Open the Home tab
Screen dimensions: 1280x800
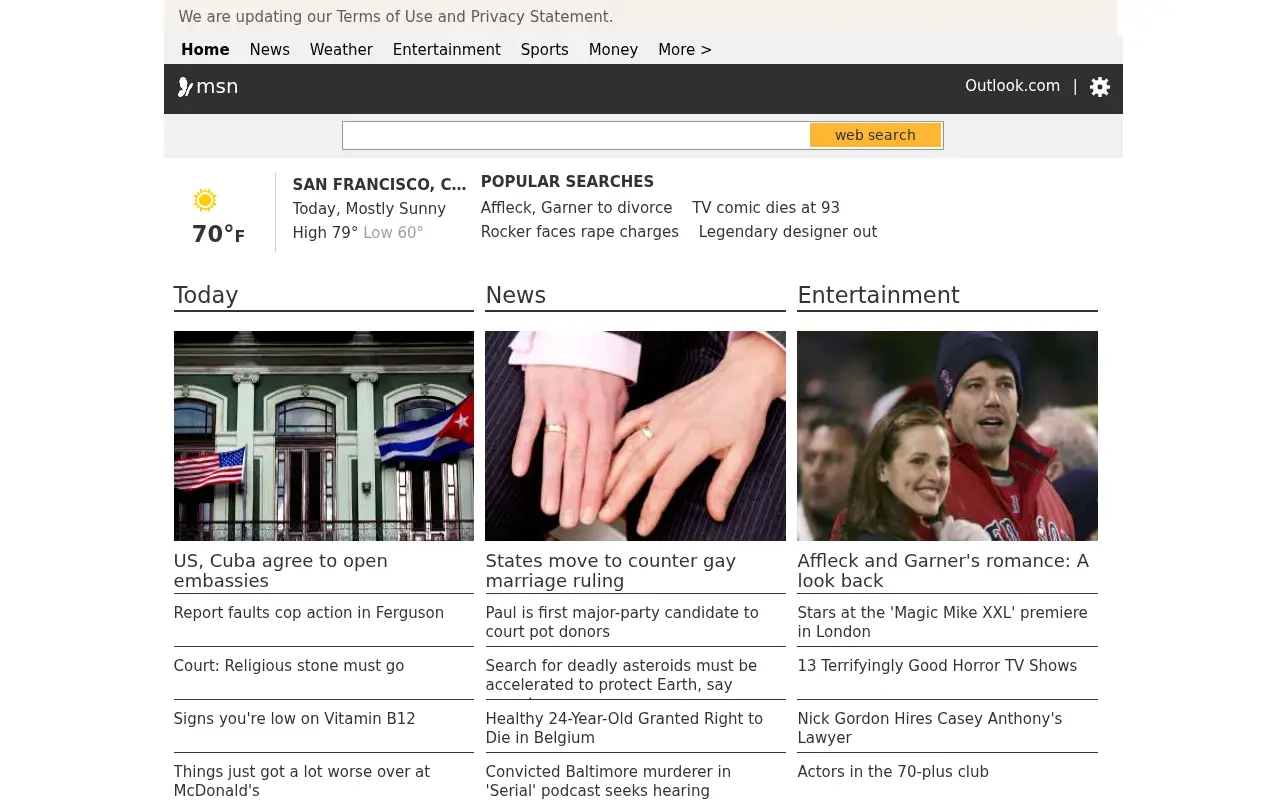[205, 50]
